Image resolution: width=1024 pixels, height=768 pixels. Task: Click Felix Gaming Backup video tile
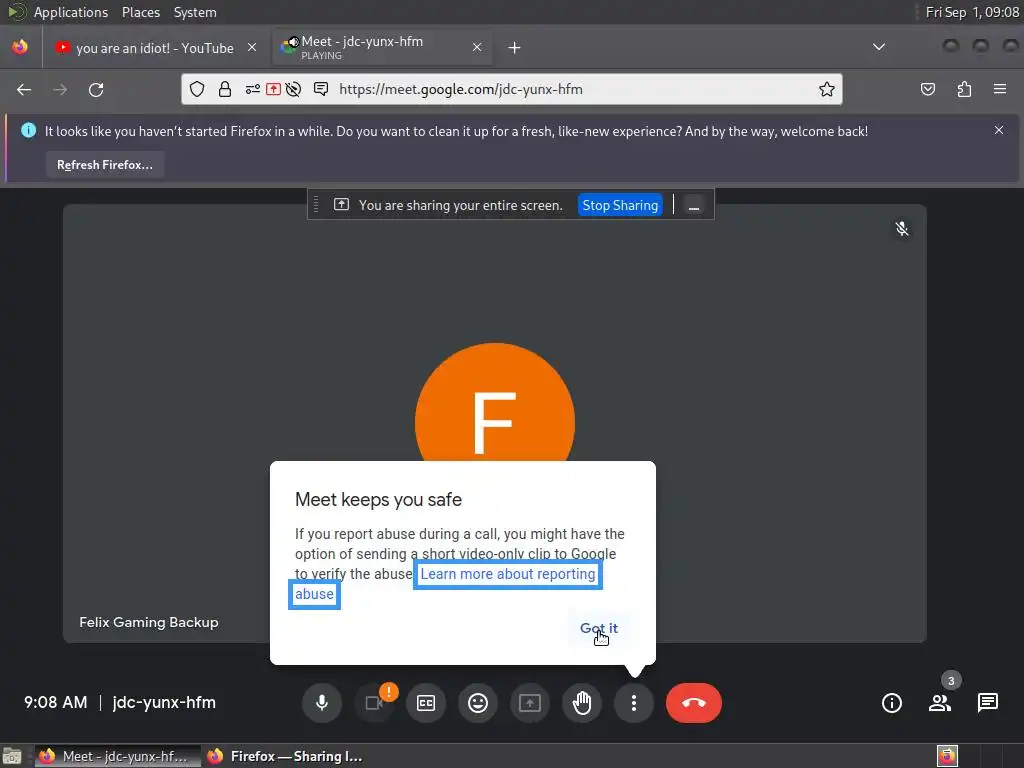pyautogui.click(x=494, y=423)
